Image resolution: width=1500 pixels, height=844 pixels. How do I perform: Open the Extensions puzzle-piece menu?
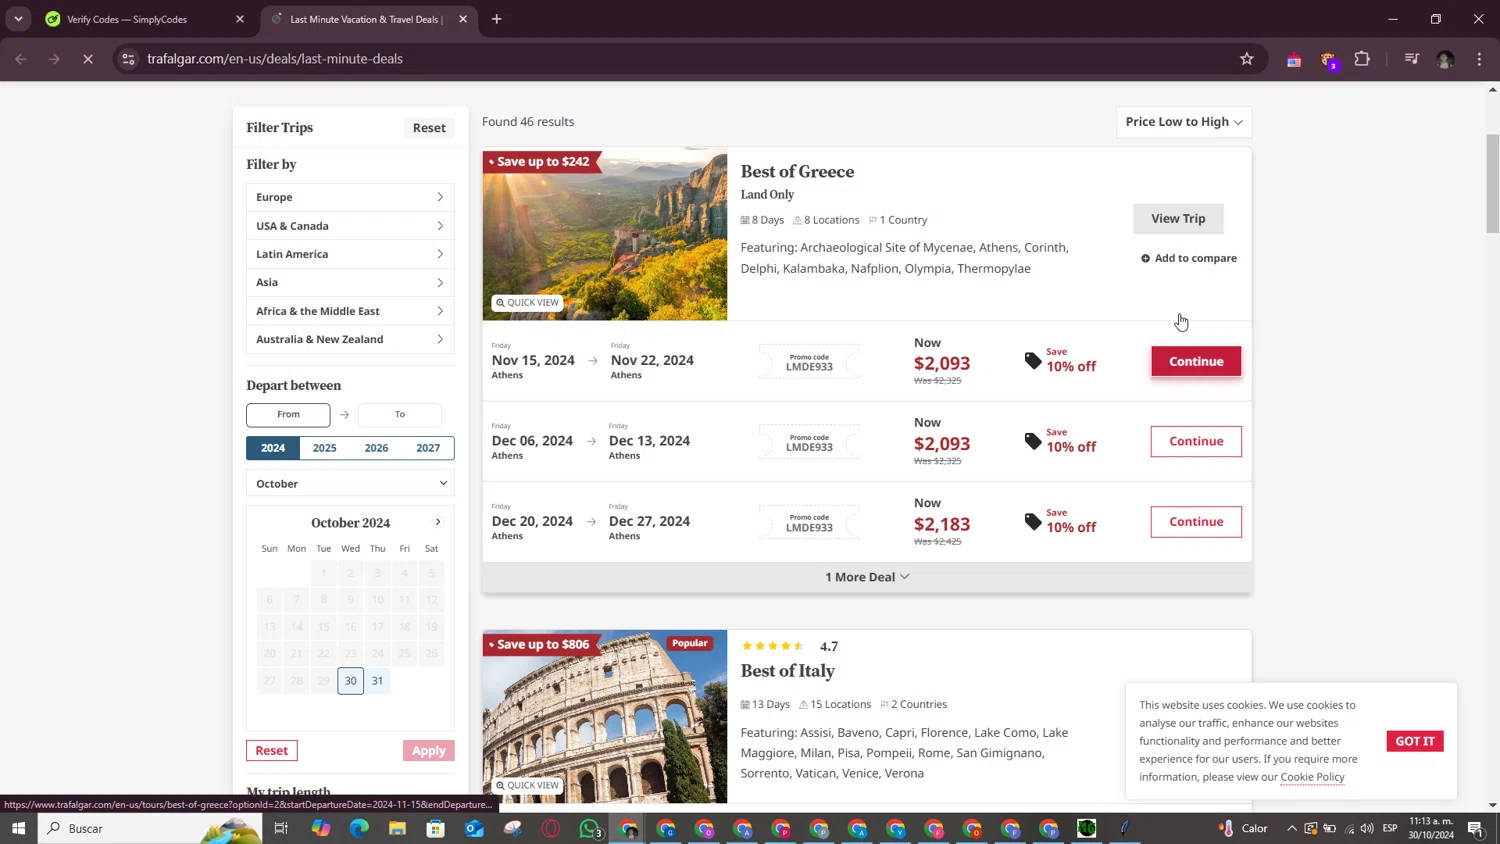point(1362,59)
